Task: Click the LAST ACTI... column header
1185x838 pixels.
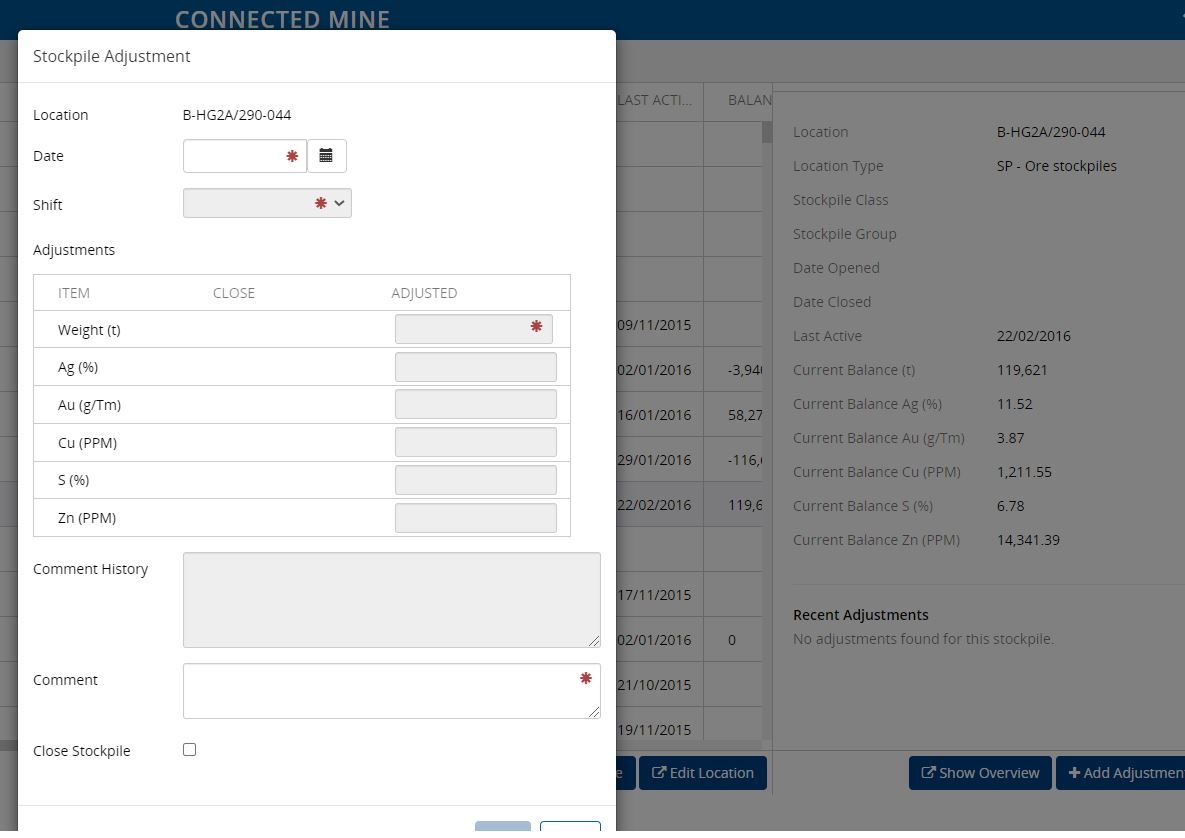Action: click(654, 100)
